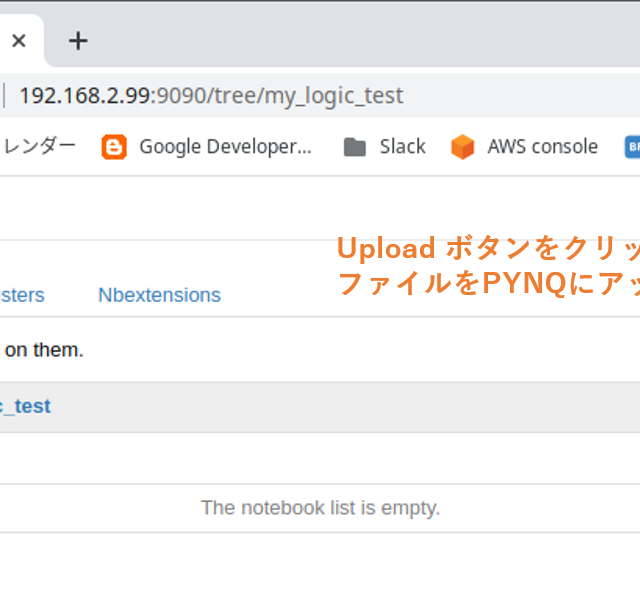Open the calendar bookmark ending in レンダー

[40, 147]
